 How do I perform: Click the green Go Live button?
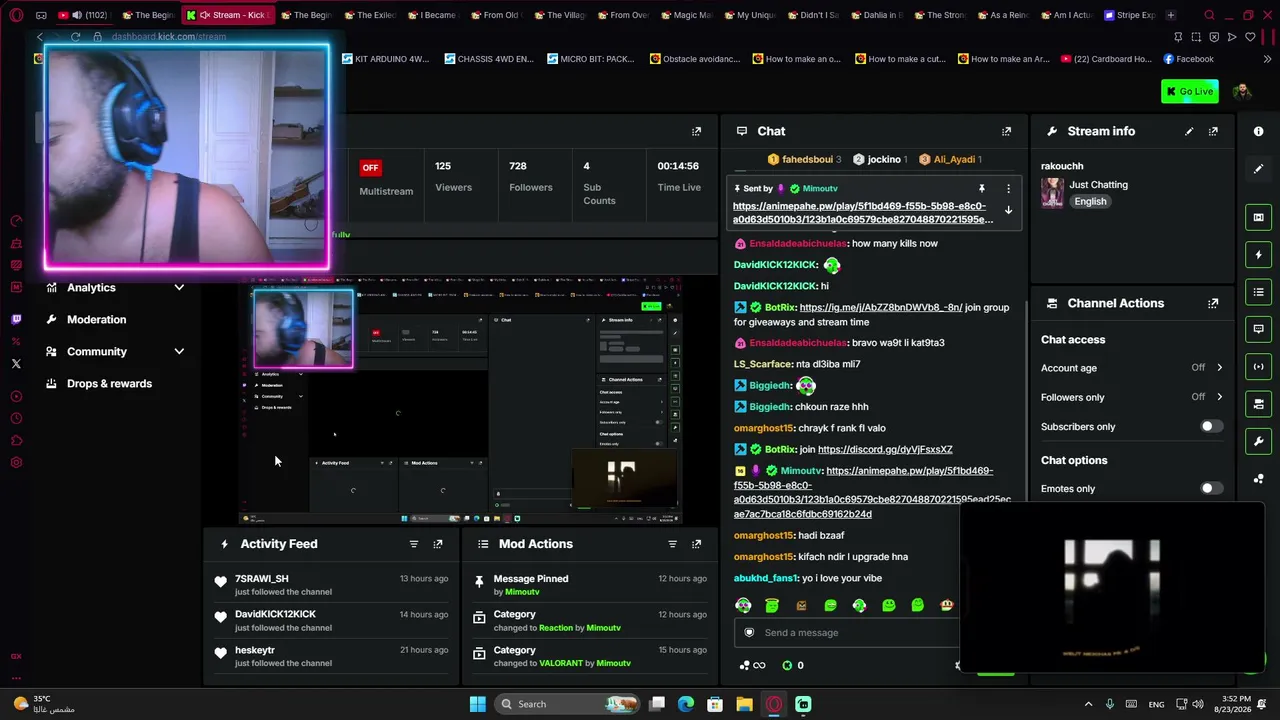(x=1190, y=91)
